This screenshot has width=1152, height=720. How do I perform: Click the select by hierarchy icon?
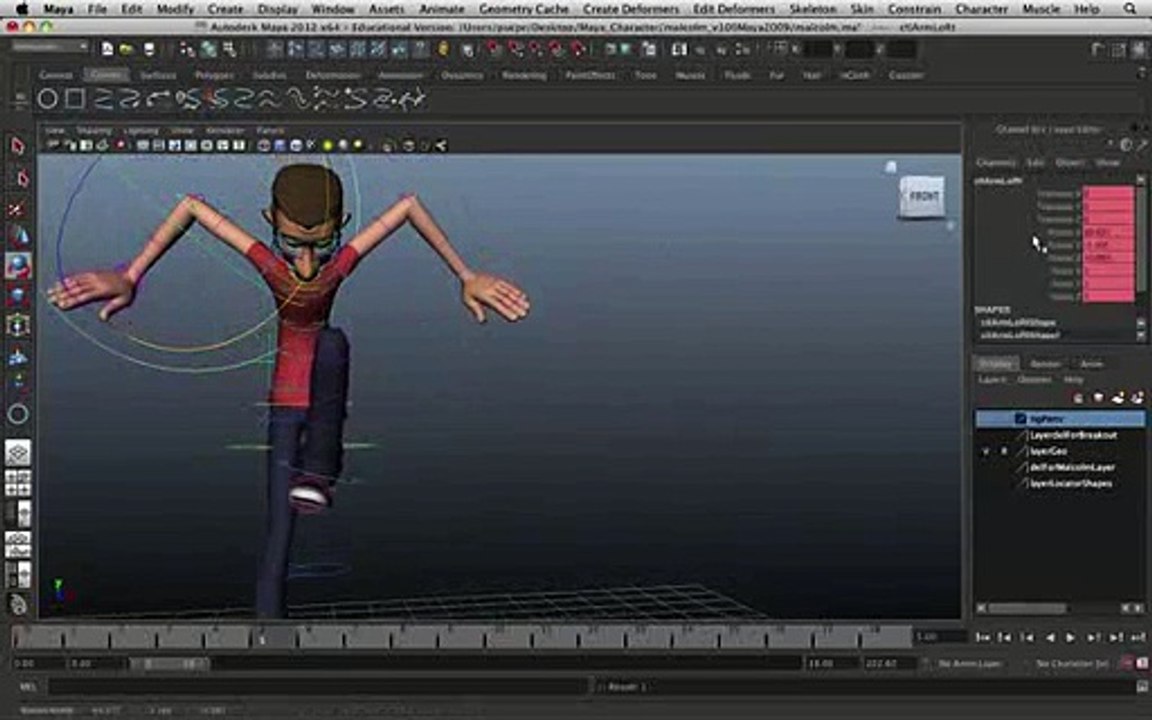coord(187,50)
